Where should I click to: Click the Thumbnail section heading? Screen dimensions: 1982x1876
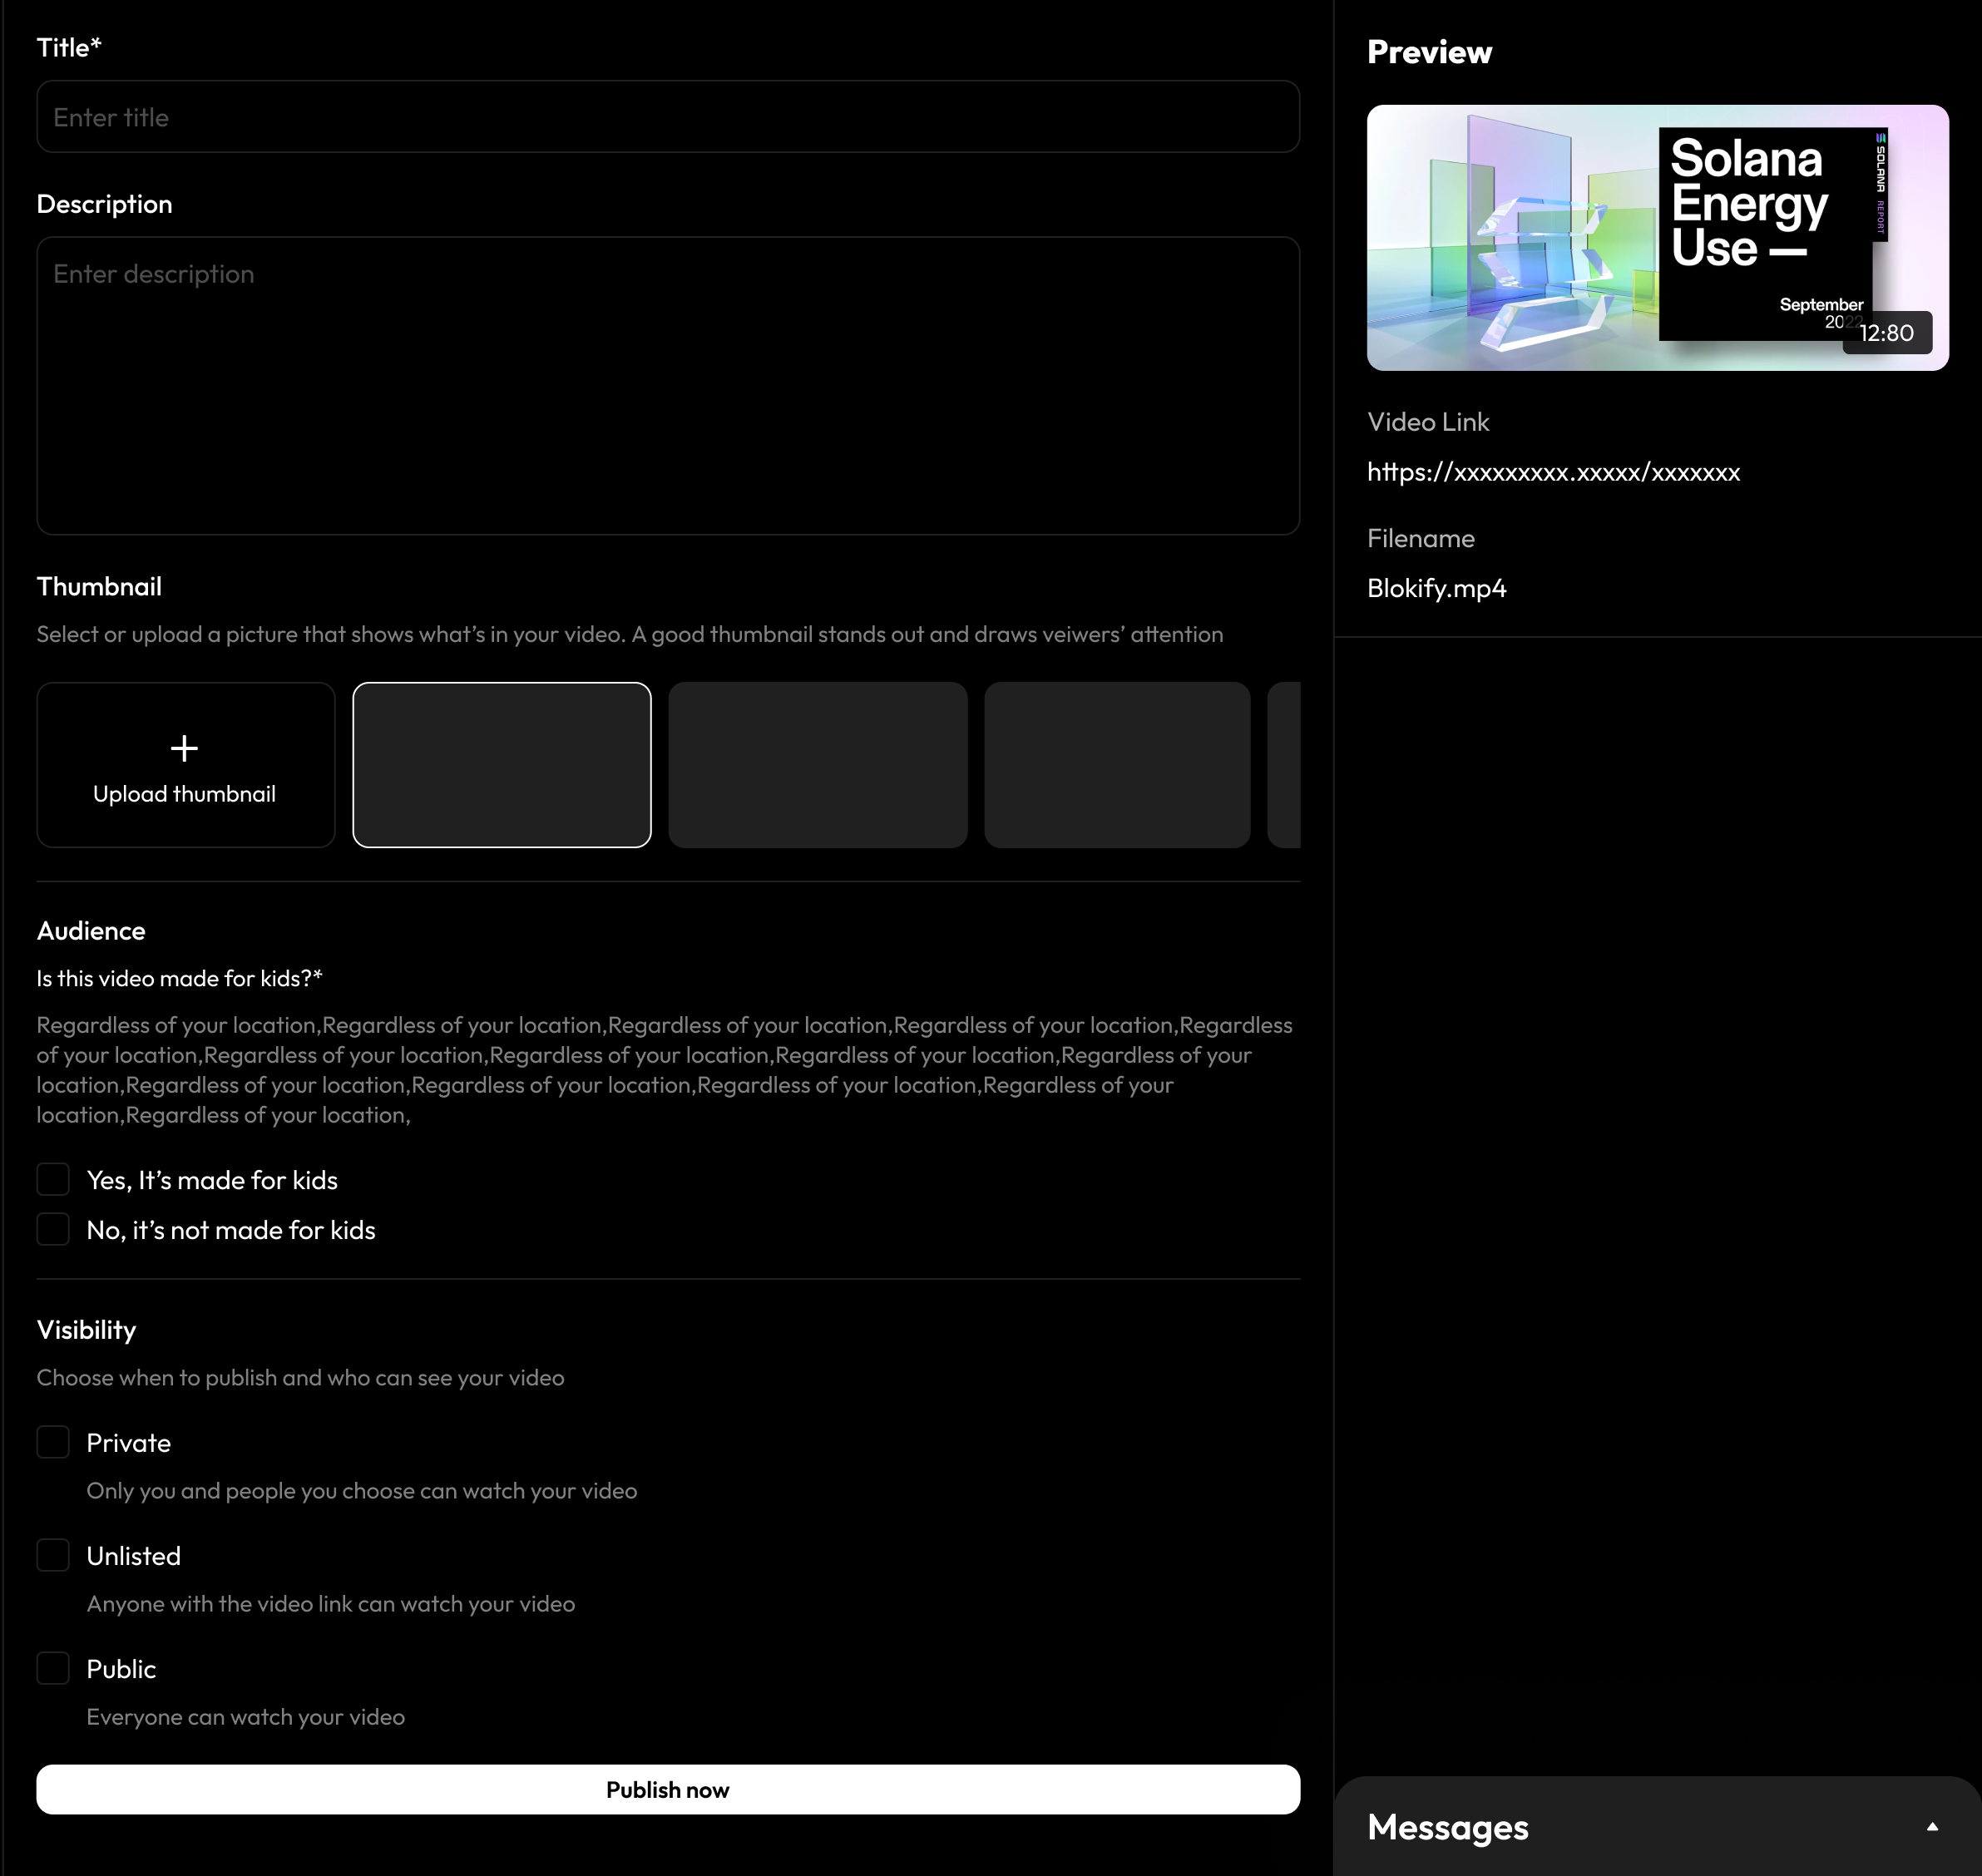99,587
